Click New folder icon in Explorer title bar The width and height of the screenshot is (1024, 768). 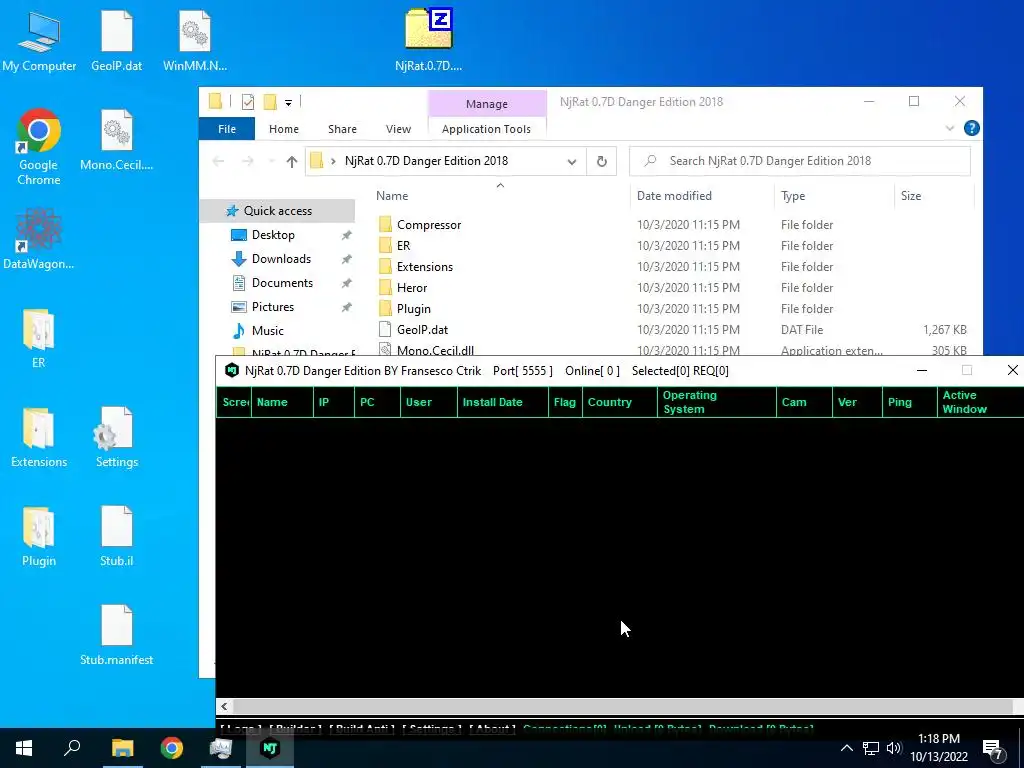click(270, 101)
